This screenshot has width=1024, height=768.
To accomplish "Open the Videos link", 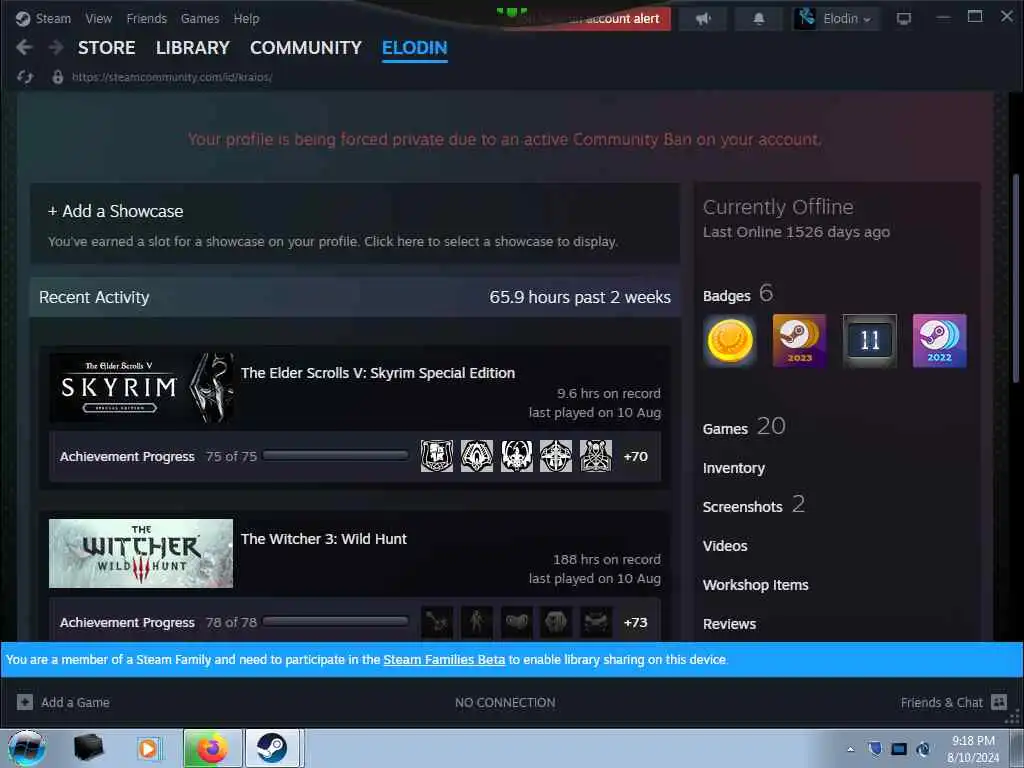I will coord(725,546).
